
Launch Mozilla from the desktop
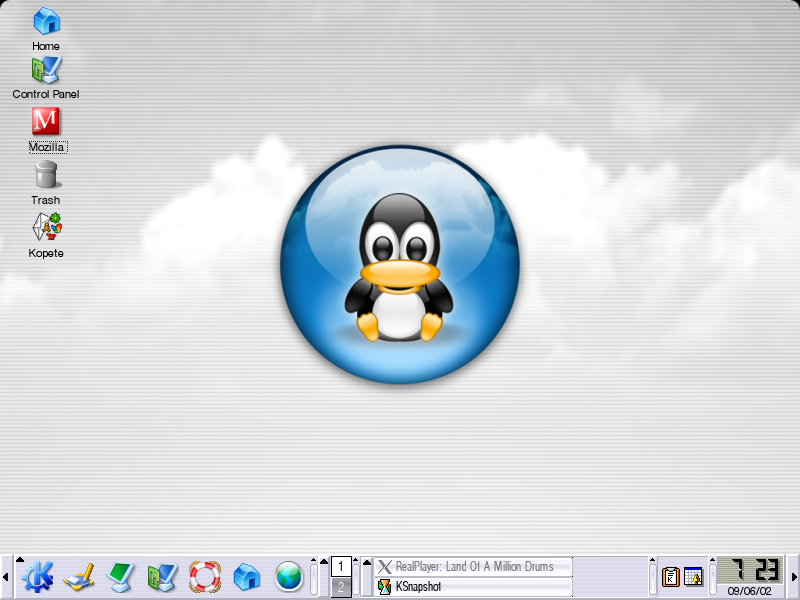point(46,121)
